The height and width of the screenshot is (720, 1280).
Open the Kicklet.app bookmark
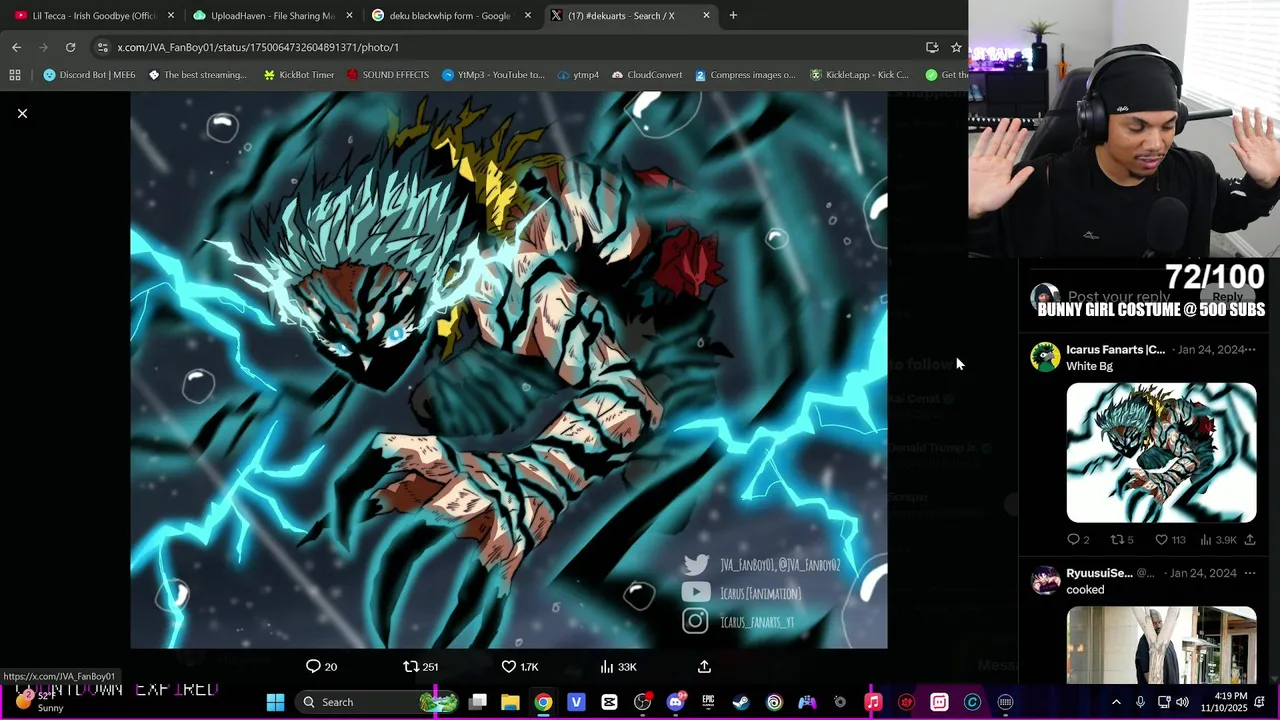(860, 75)
